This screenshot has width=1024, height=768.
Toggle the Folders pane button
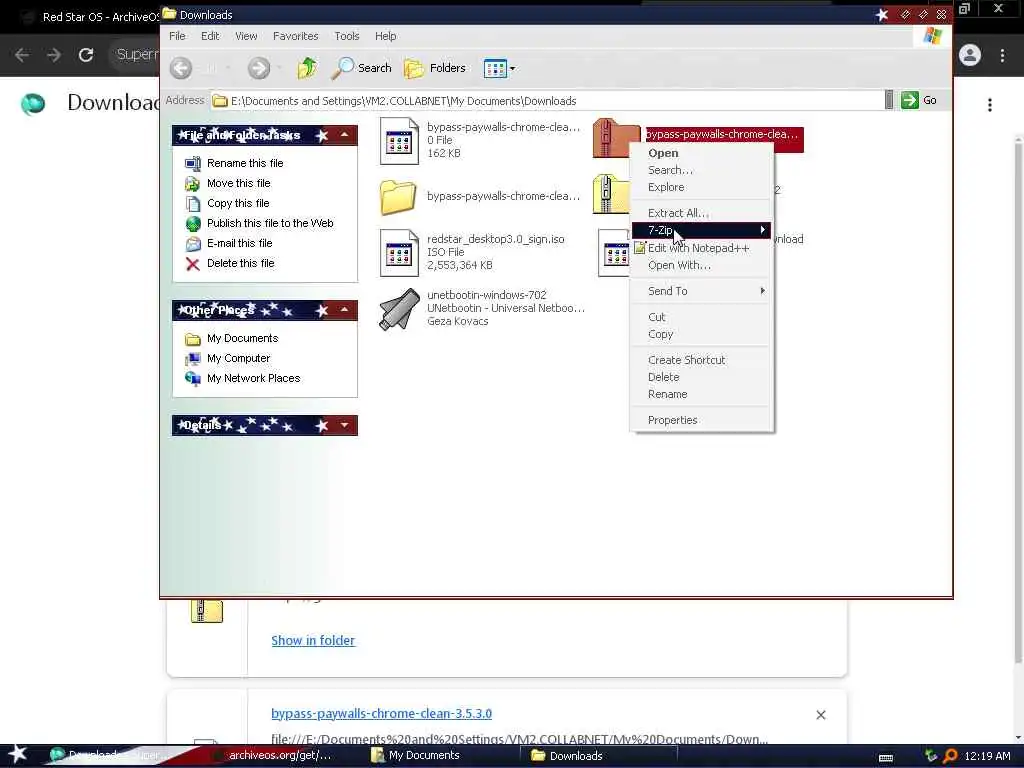click(435, 68)
